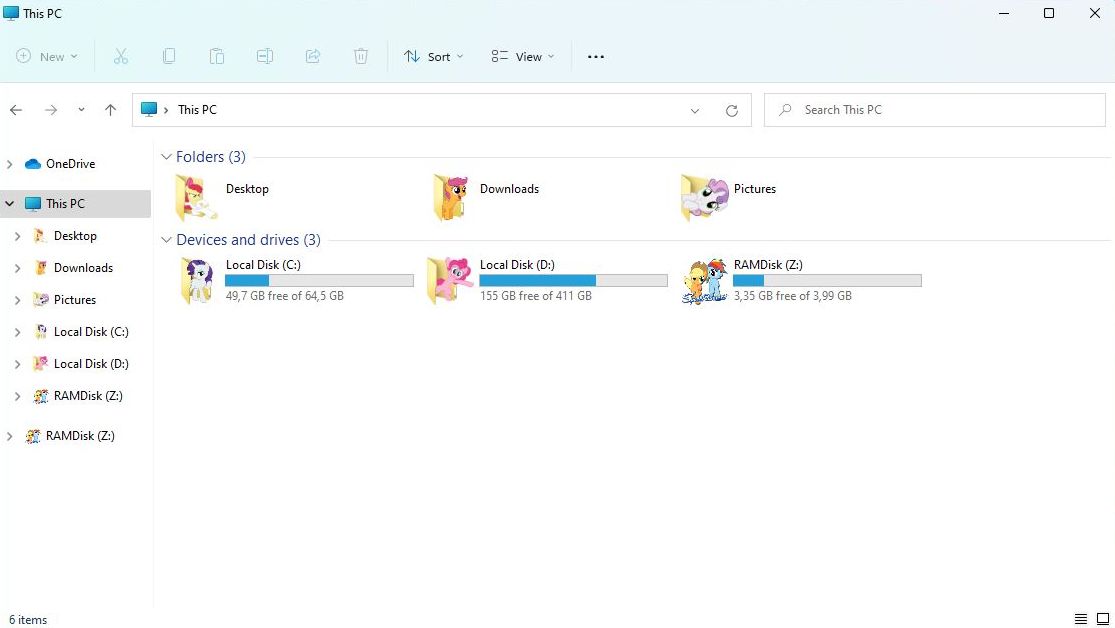Click the Desktop folder label in main pane
The height and width of the screenshot is (628, 1115).
247,188
